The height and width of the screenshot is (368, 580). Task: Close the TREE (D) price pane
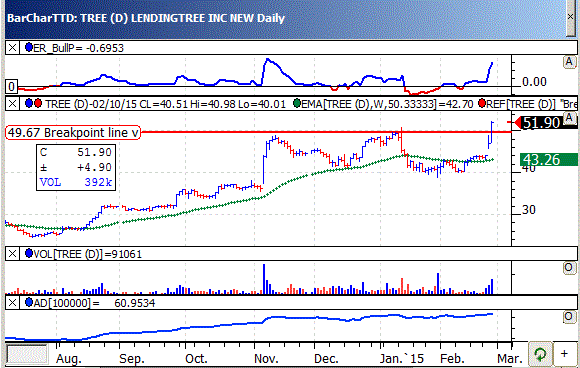[x=13, y=104]
